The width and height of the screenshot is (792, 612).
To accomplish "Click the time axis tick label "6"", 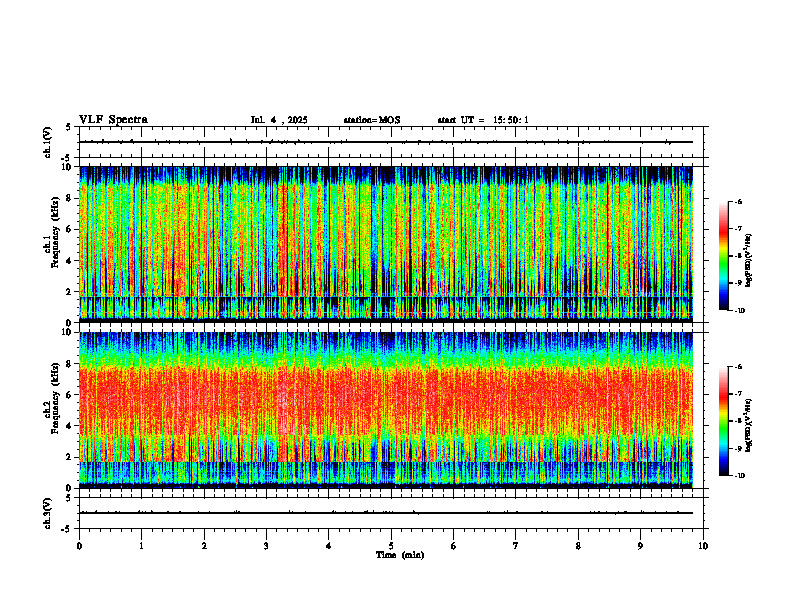I will pyautogui.click(x=453, y=546).
